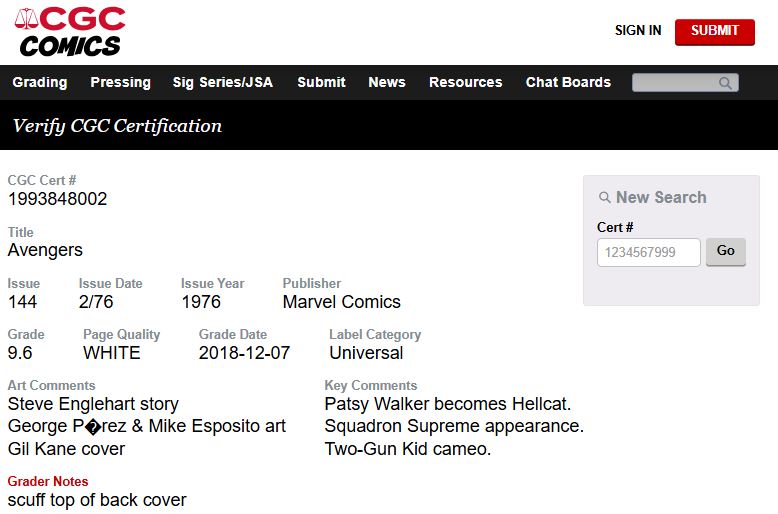Focus the Cert # input field
Image resolution: width=778 pixels, height=514 pixels.
(648, 252)
